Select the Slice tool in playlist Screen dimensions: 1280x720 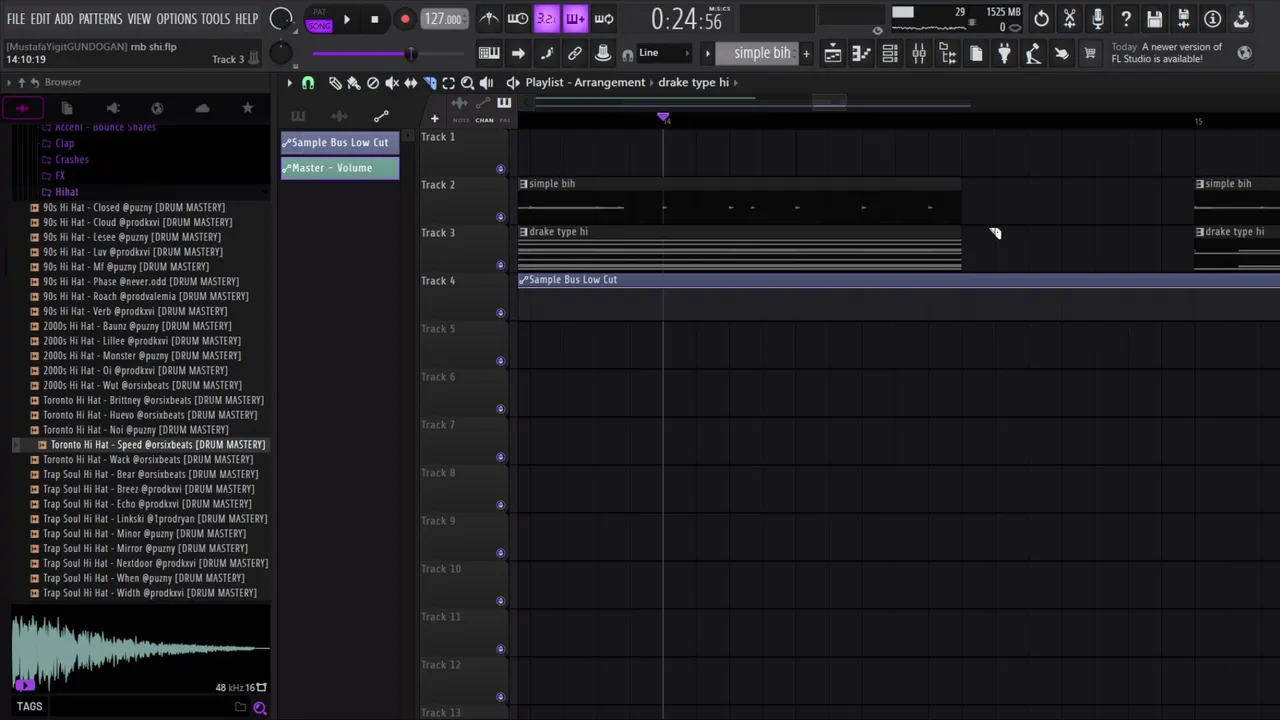click(429, 83)
